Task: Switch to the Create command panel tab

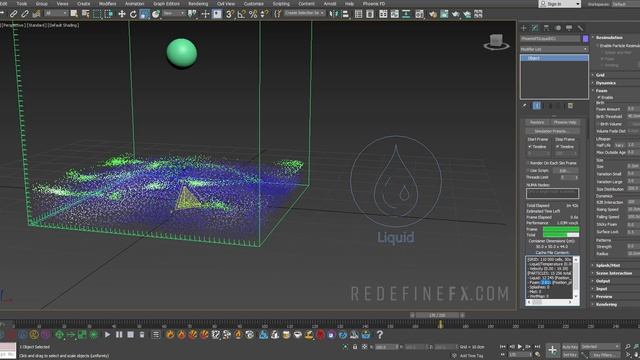Action: 524,28
